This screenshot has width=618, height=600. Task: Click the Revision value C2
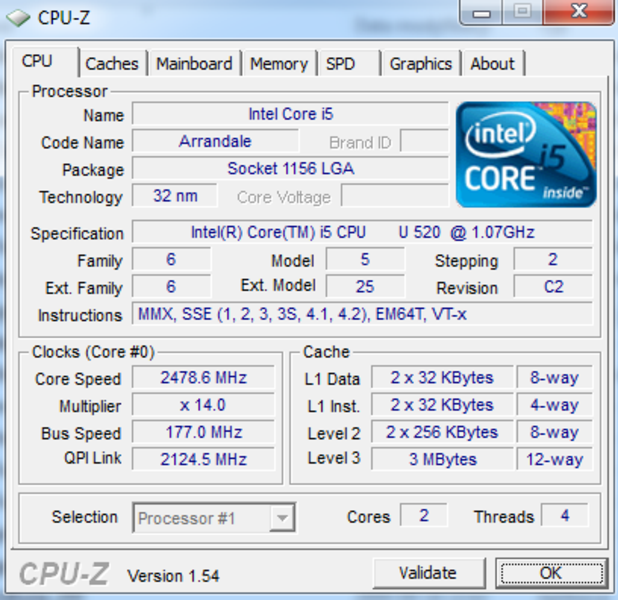click(x=553, y=287)
